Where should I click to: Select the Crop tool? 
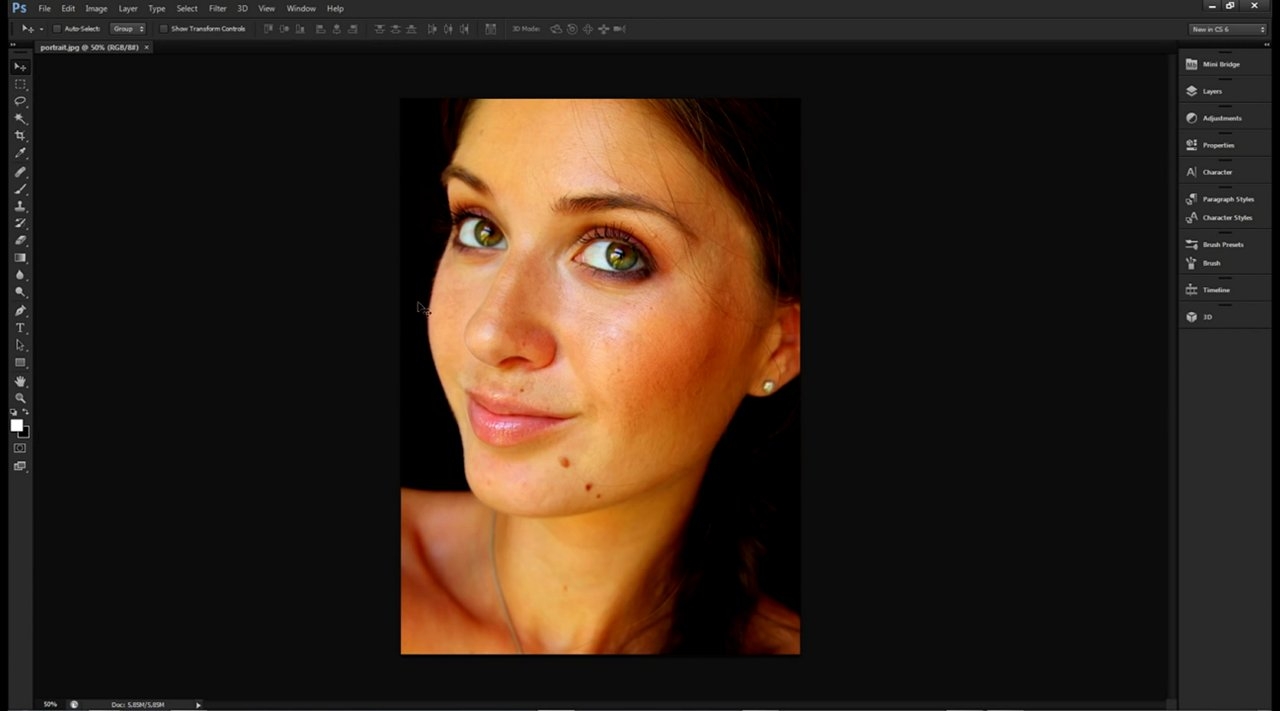click(x=20, y=136)
